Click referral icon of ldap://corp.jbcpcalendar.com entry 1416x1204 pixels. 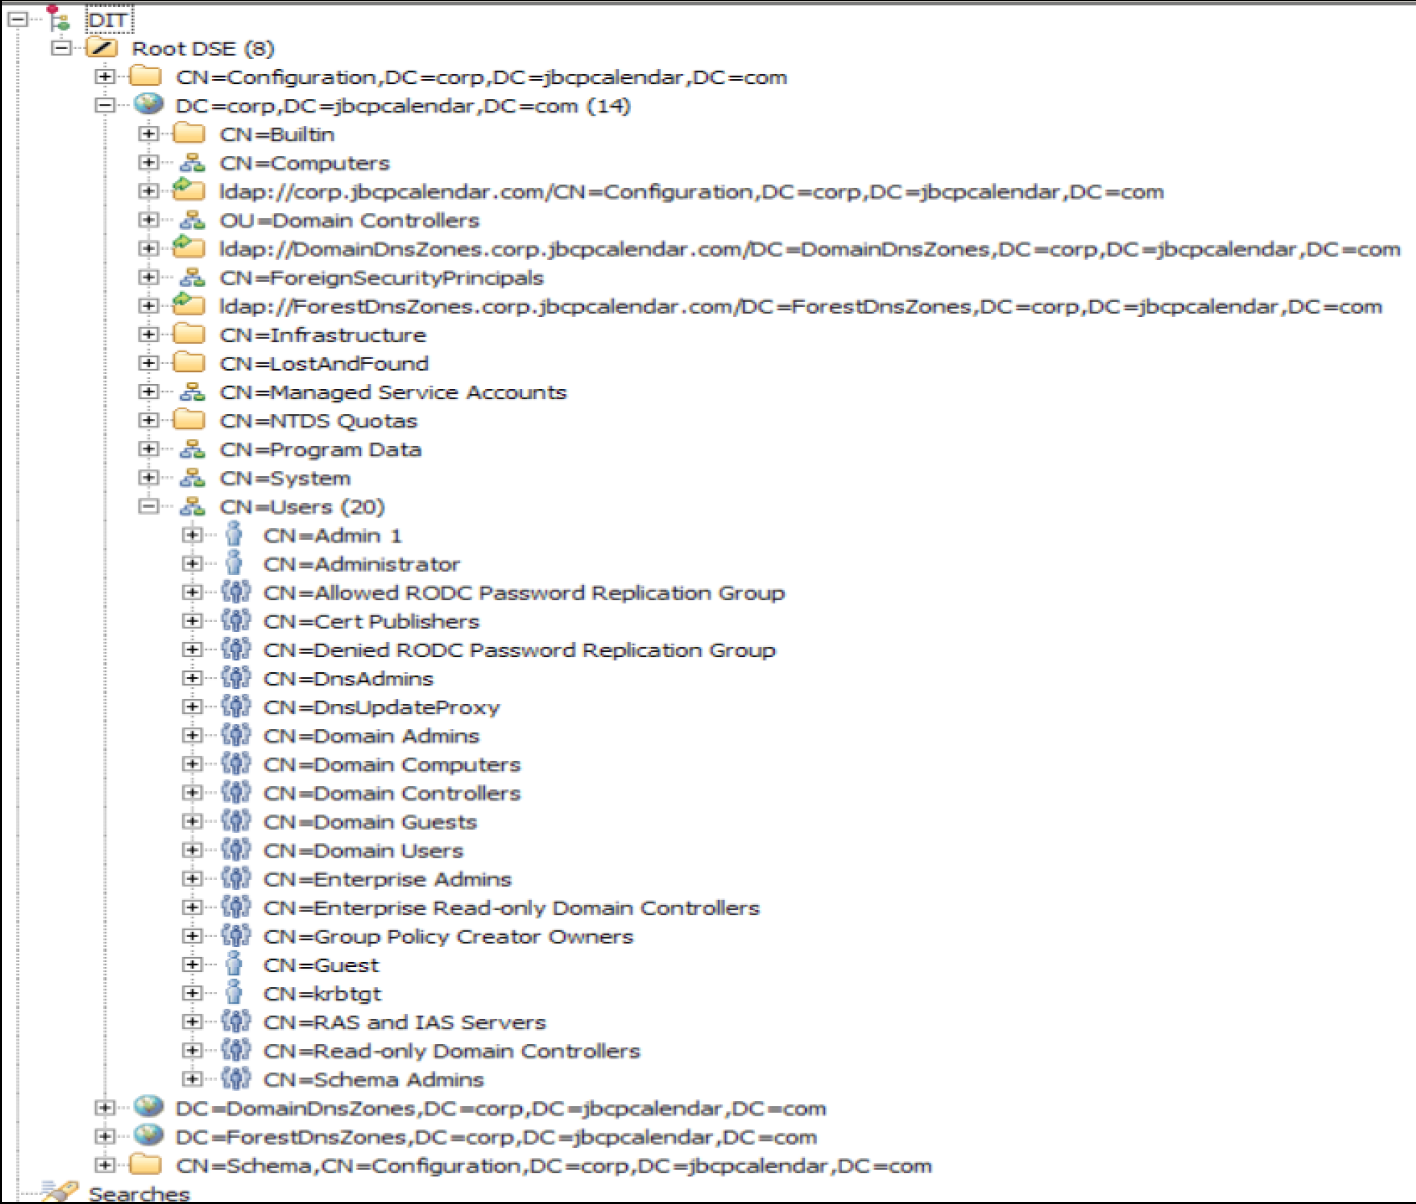(x=189, y=190)
